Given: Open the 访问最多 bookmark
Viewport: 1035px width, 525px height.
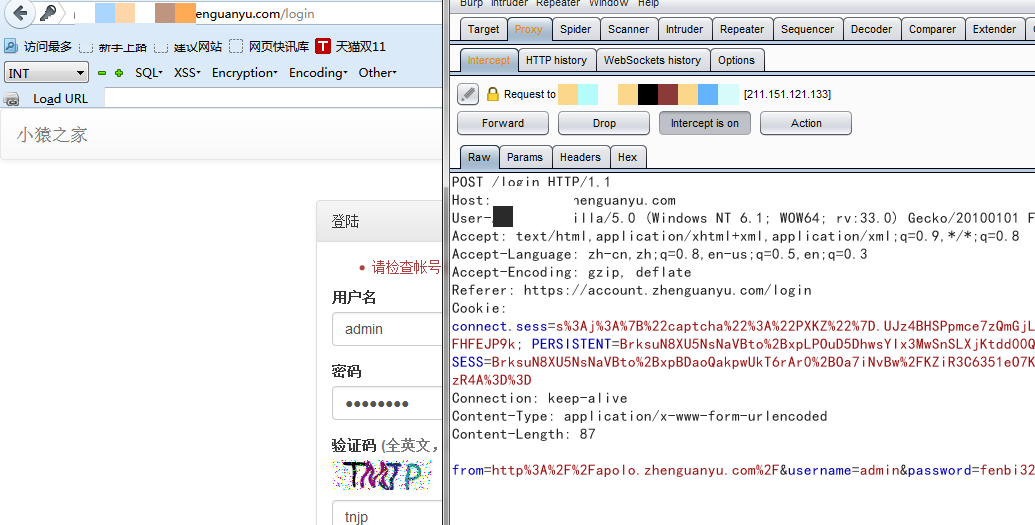Looking at the screenshot, I should coord(48,46).
